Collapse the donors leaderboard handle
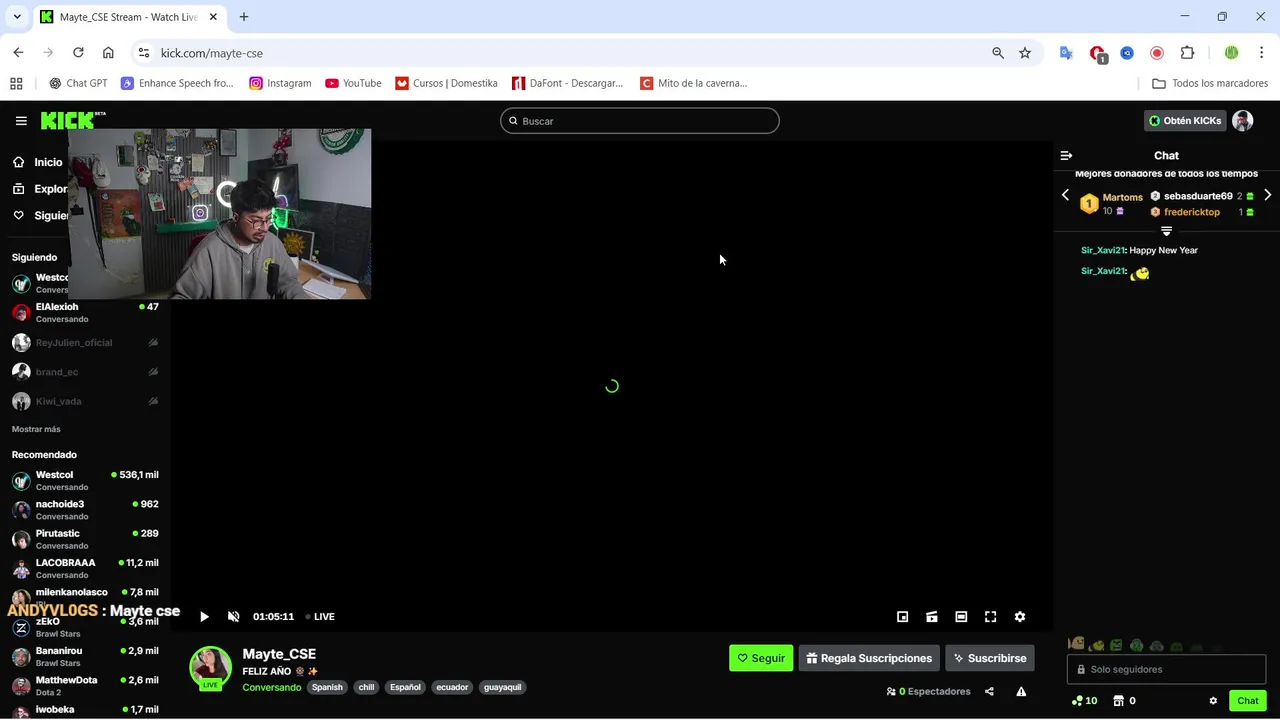1280x720 pixels. [x=1166, y=231]
